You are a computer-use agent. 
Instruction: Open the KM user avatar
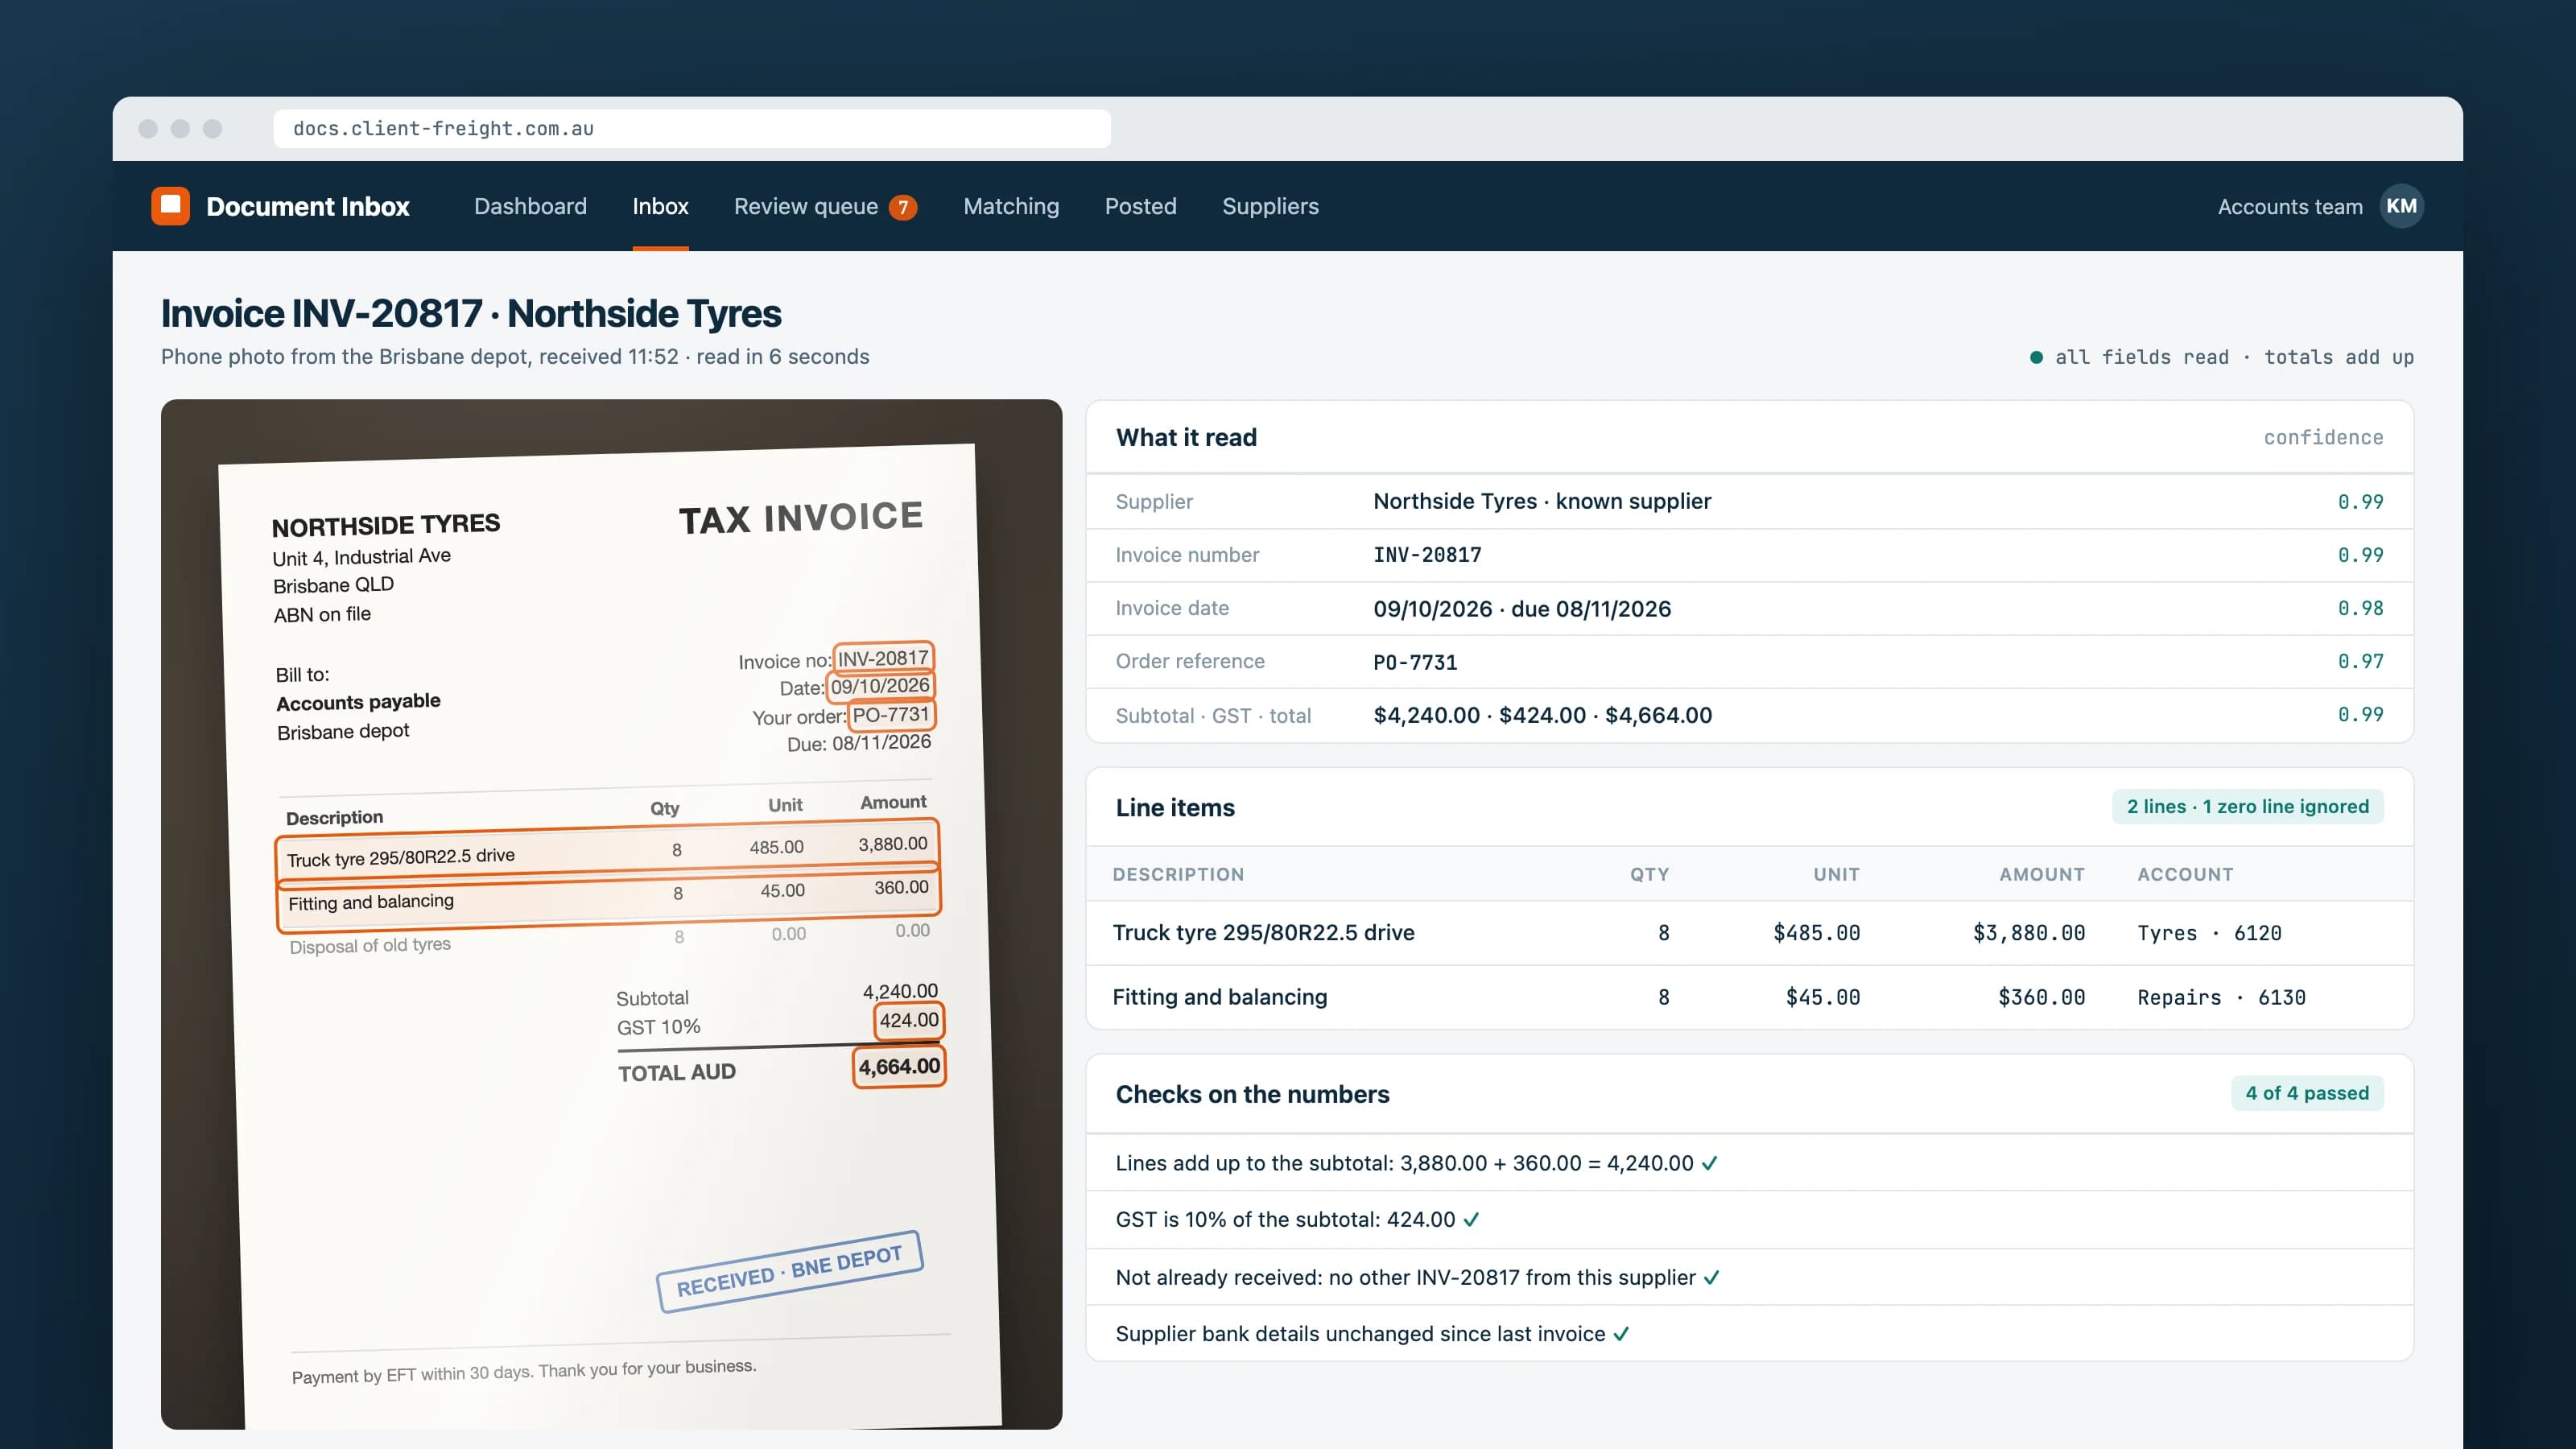[x=2401, y=206]
